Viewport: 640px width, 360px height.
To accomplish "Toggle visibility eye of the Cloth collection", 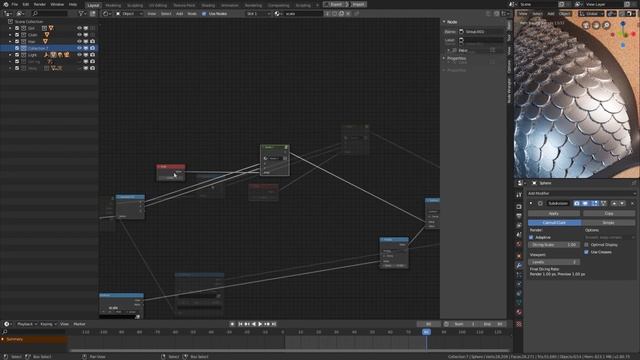I will [x=79, y=35].
